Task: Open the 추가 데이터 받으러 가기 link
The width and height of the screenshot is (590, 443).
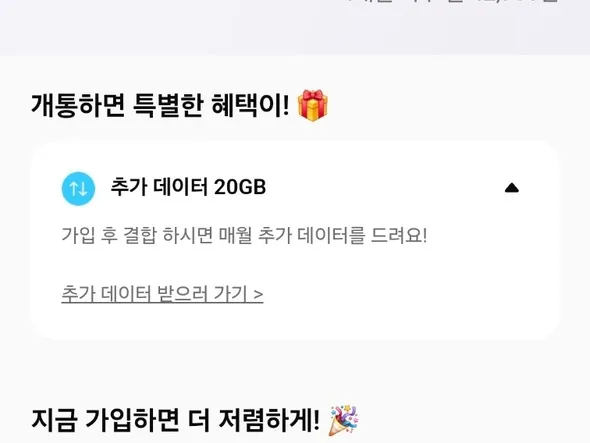Action: coord(162,294)
